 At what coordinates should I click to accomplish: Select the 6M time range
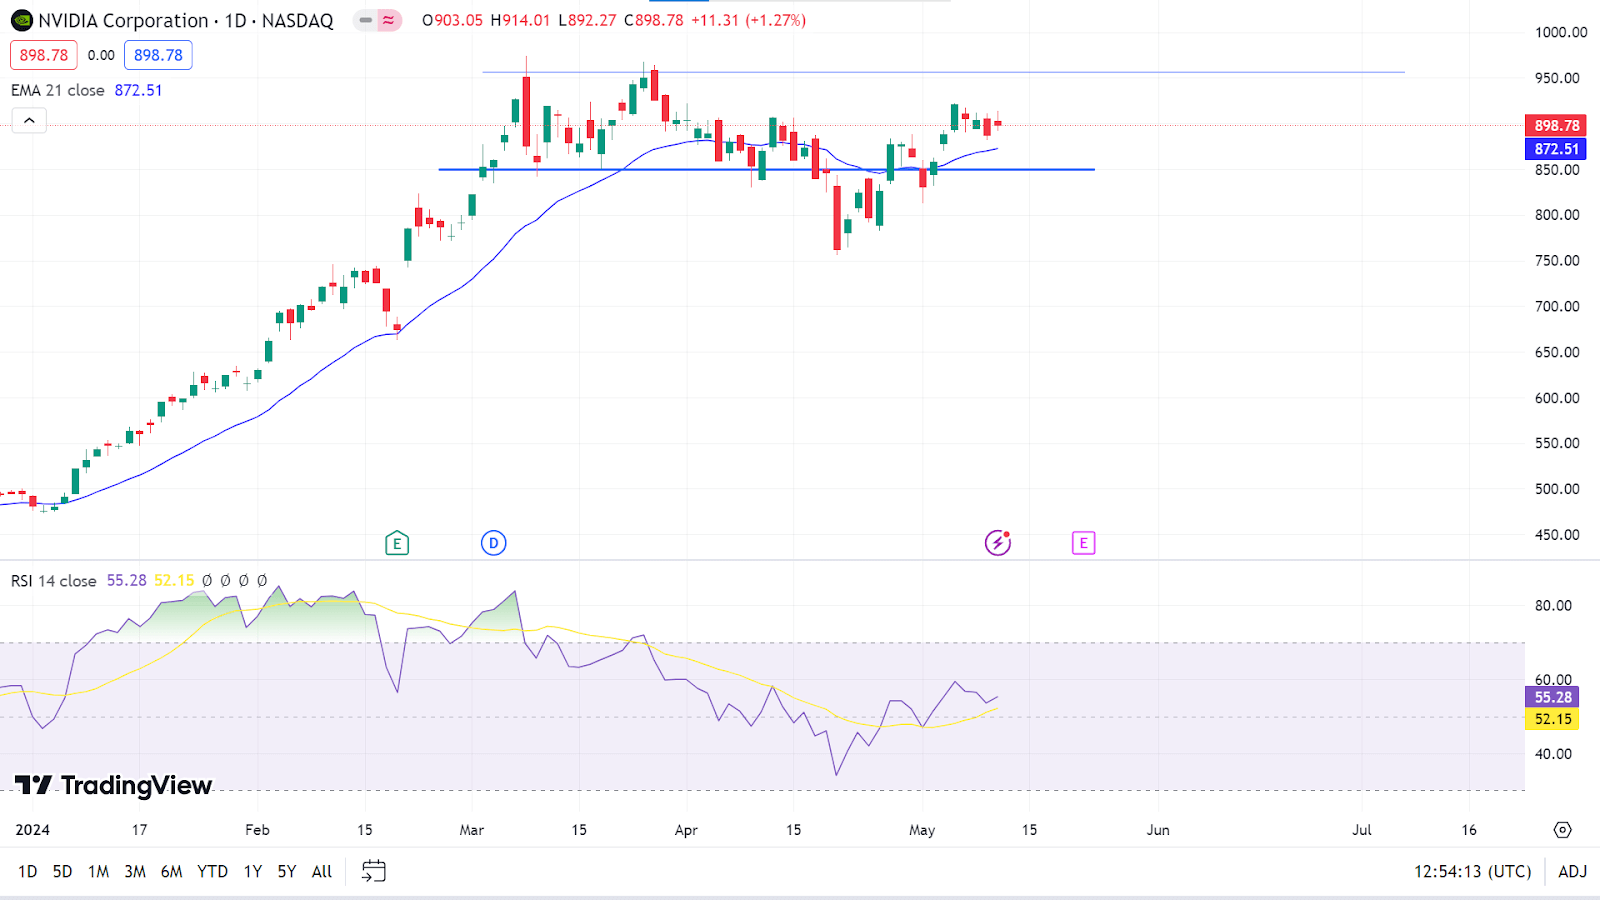click(x=172, y=871)
